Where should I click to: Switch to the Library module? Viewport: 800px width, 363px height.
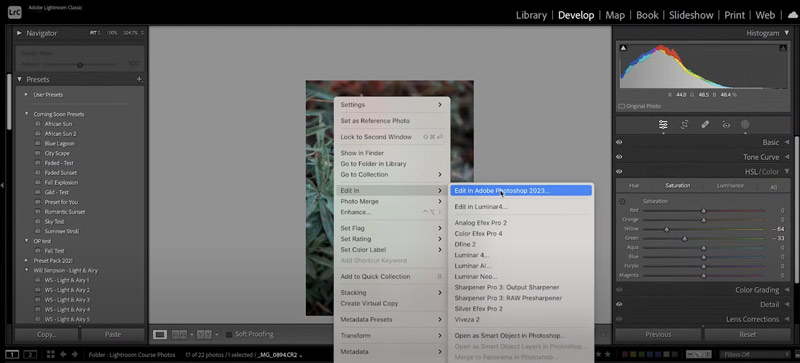click(531, 15)
